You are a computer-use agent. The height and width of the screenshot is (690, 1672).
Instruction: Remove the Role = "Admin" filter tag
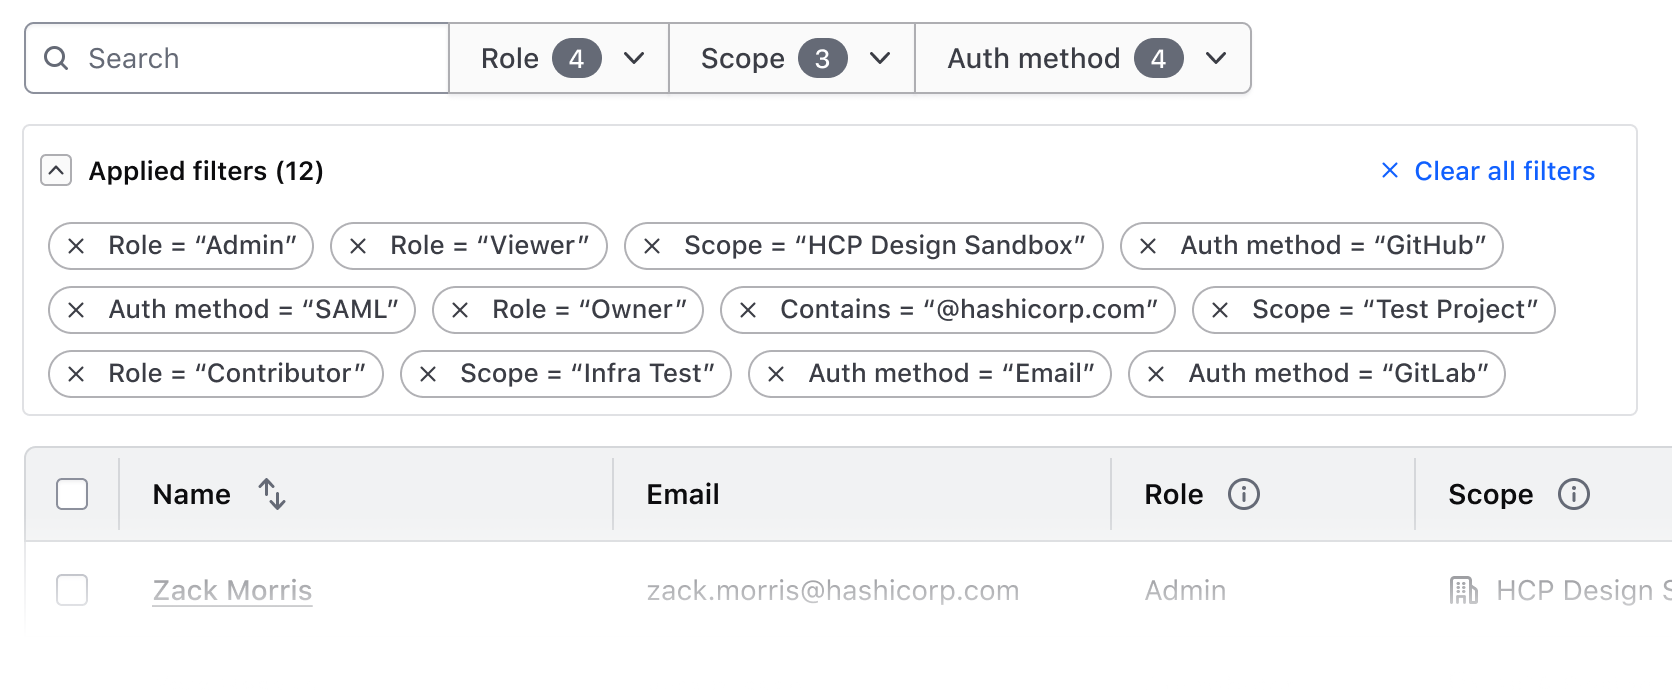pos(76,246)
